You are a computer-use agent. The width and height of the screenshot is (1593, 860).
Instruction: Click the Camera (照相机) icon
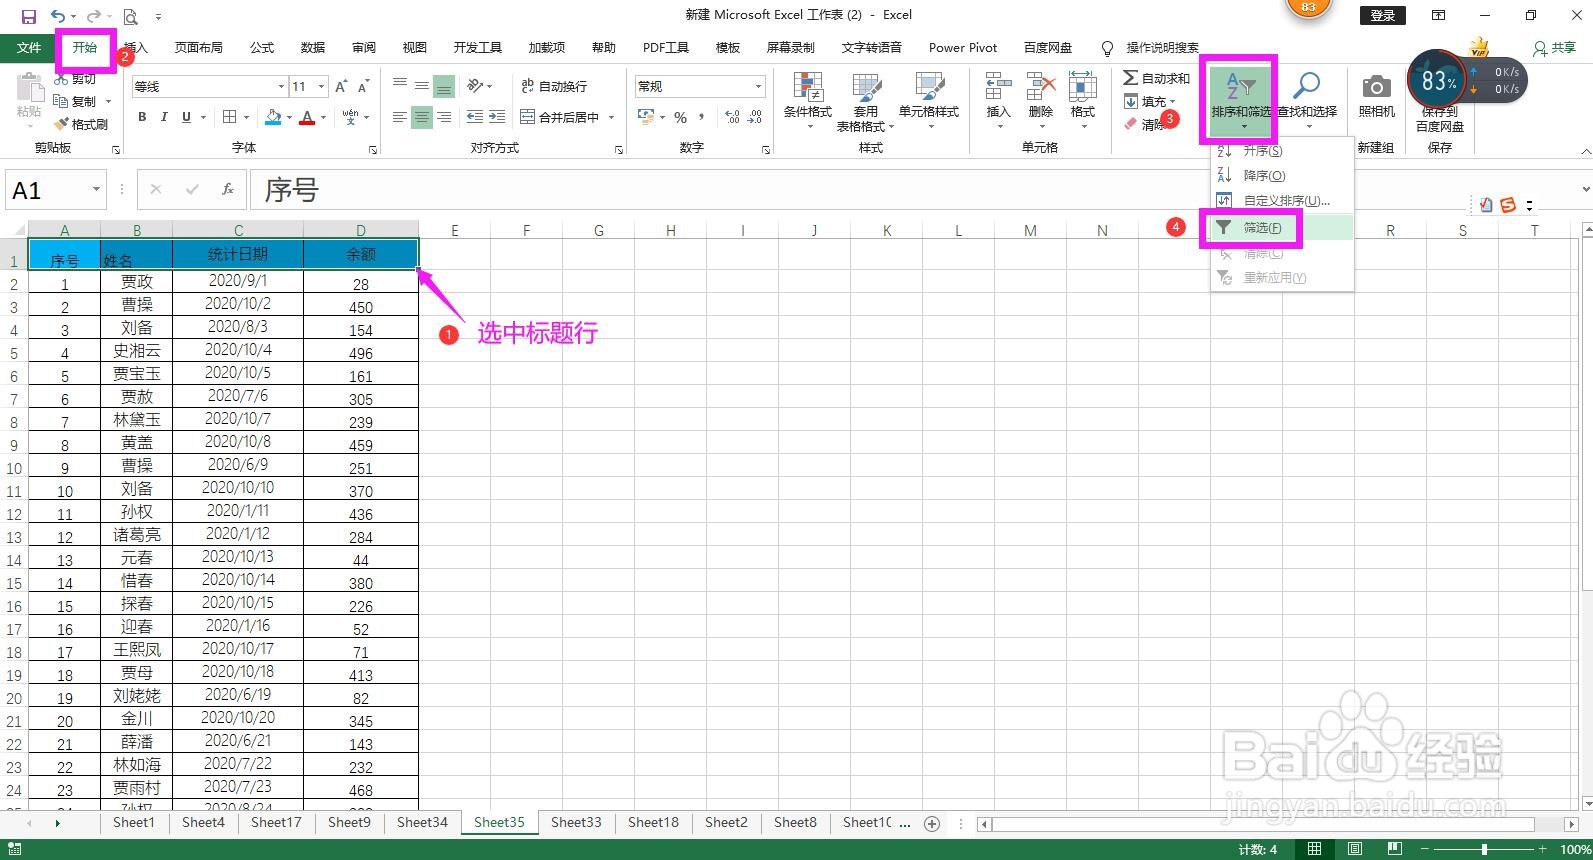click(1376, 88)
